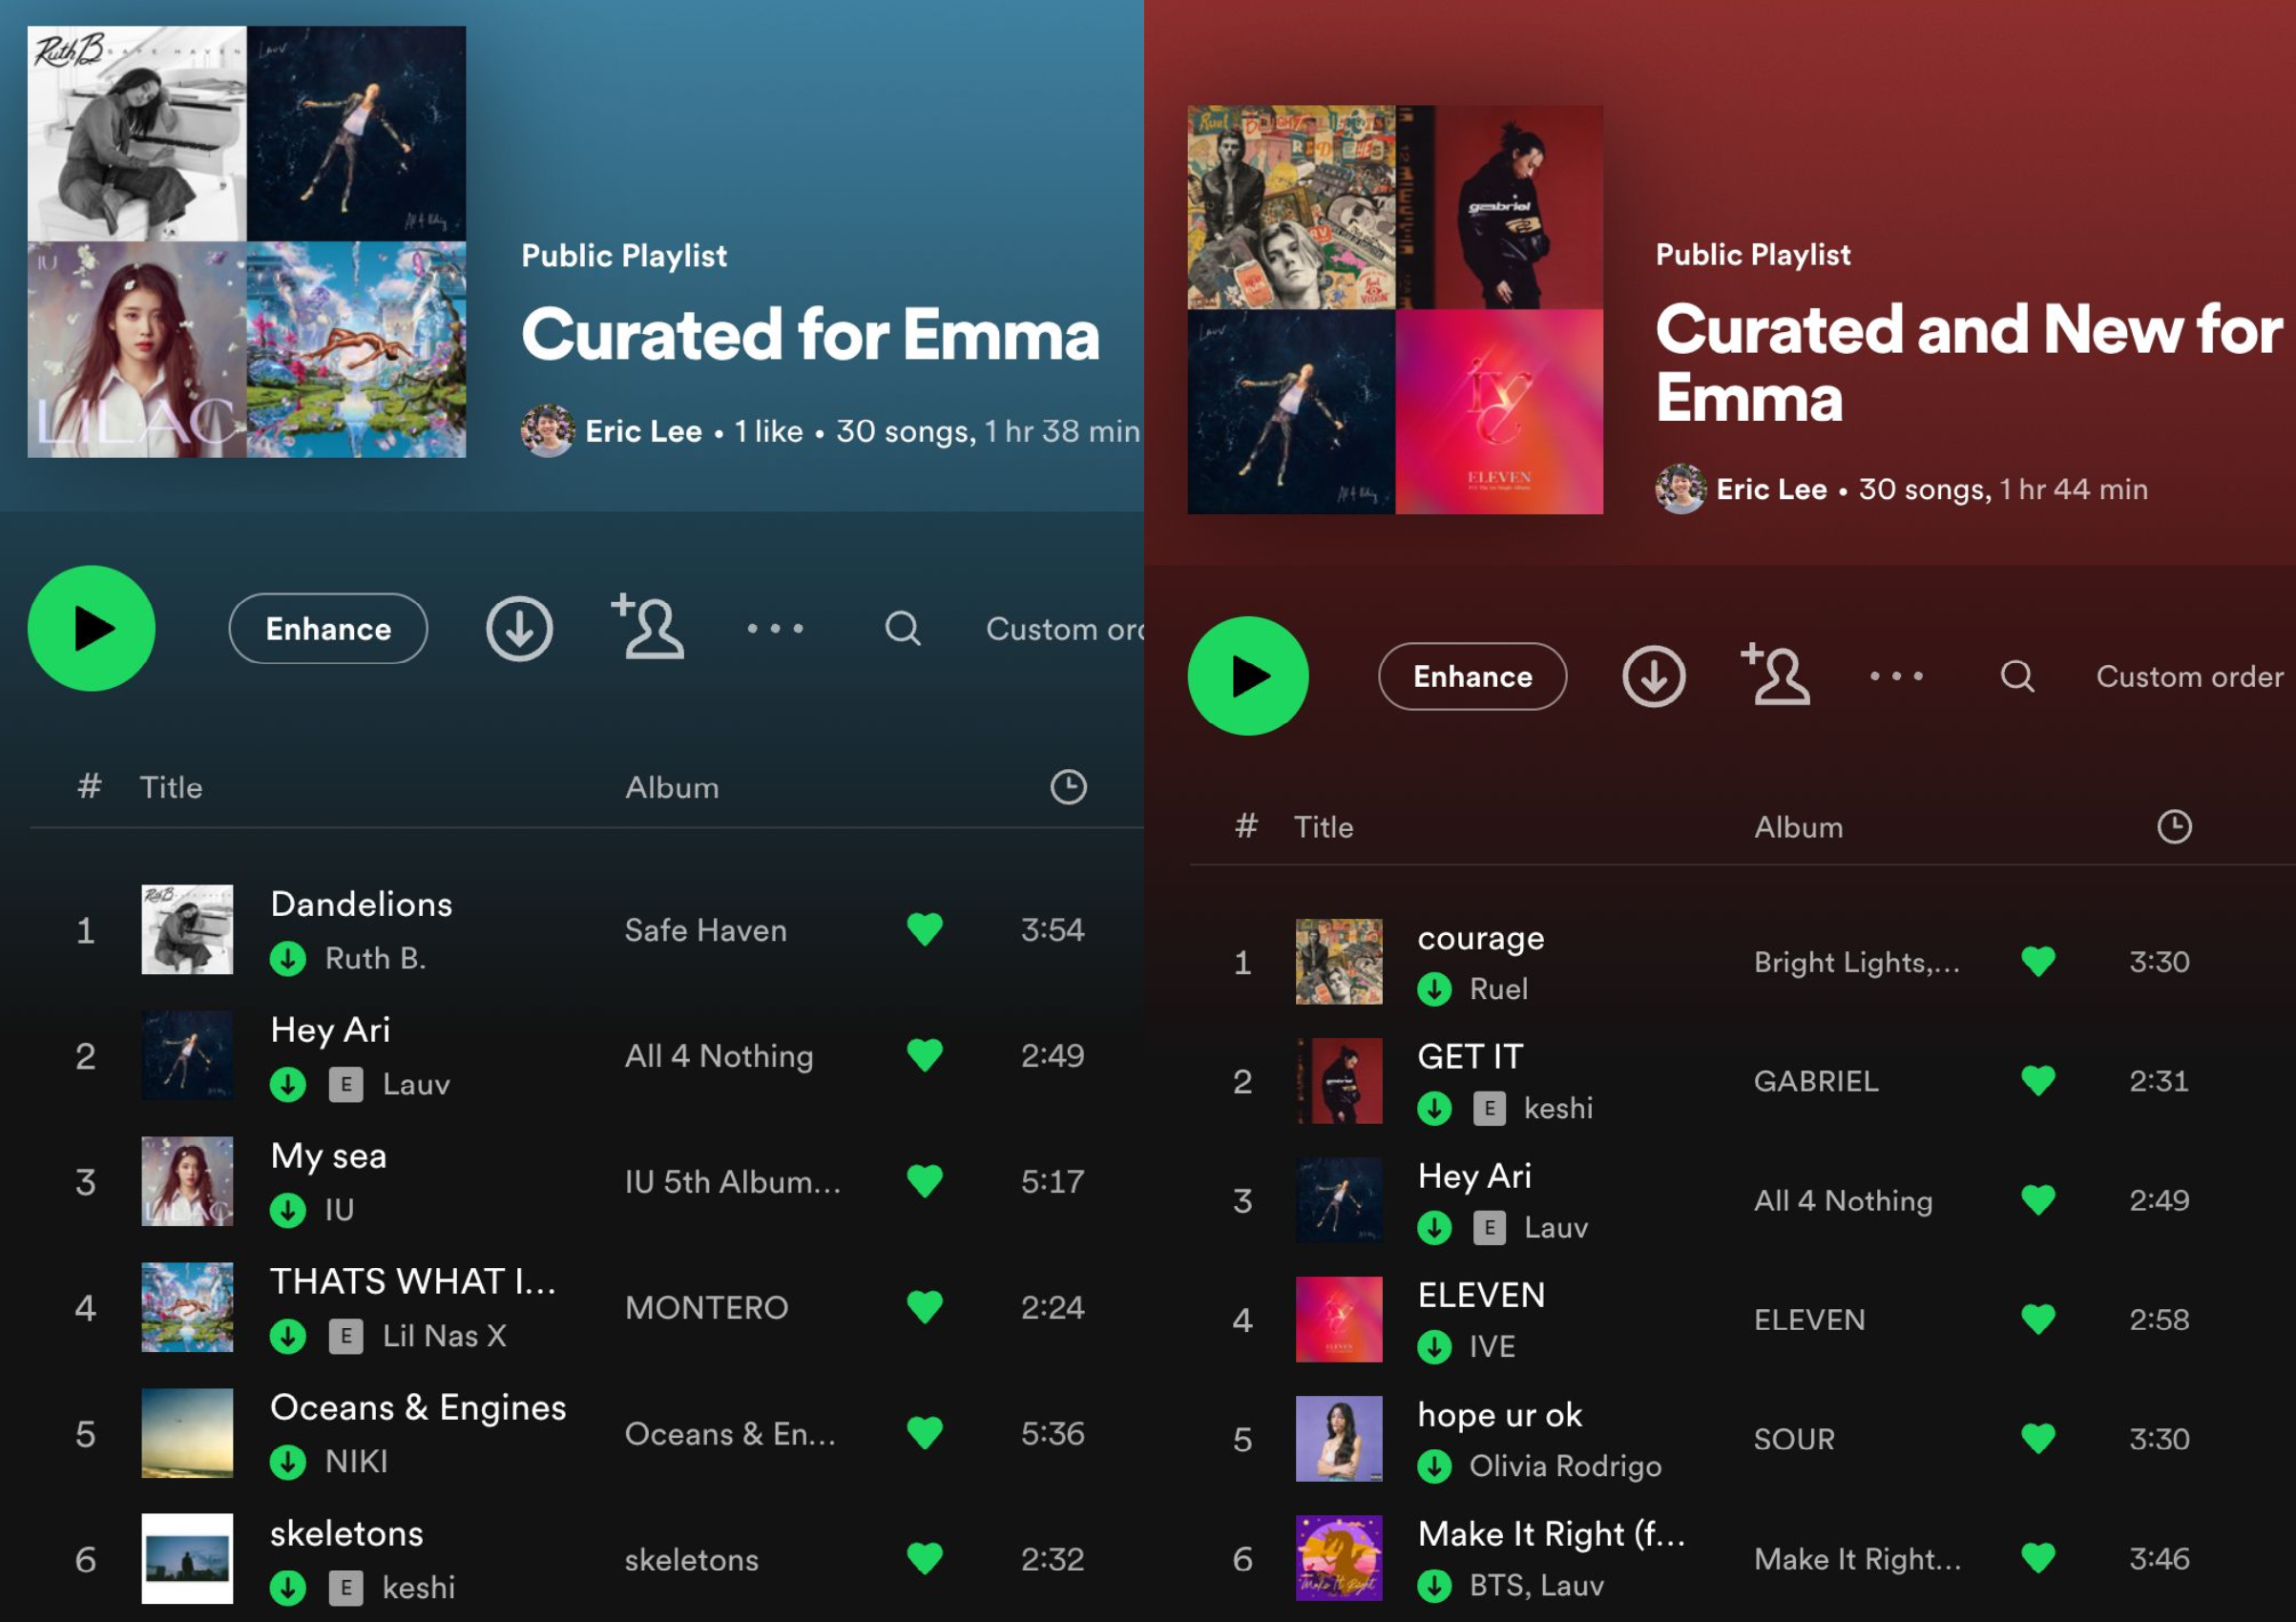Click Curated for Emma playlist cover collage
The height and width of the screenshot is (1622, 2296).
pyautogui.click(x=246, y=241)
